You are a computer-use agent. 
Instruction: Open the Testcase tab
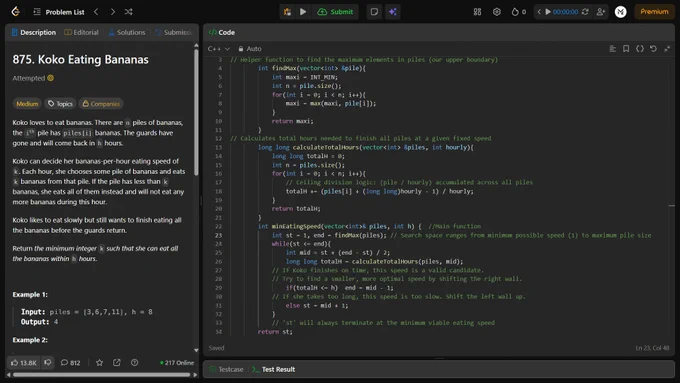226,370
